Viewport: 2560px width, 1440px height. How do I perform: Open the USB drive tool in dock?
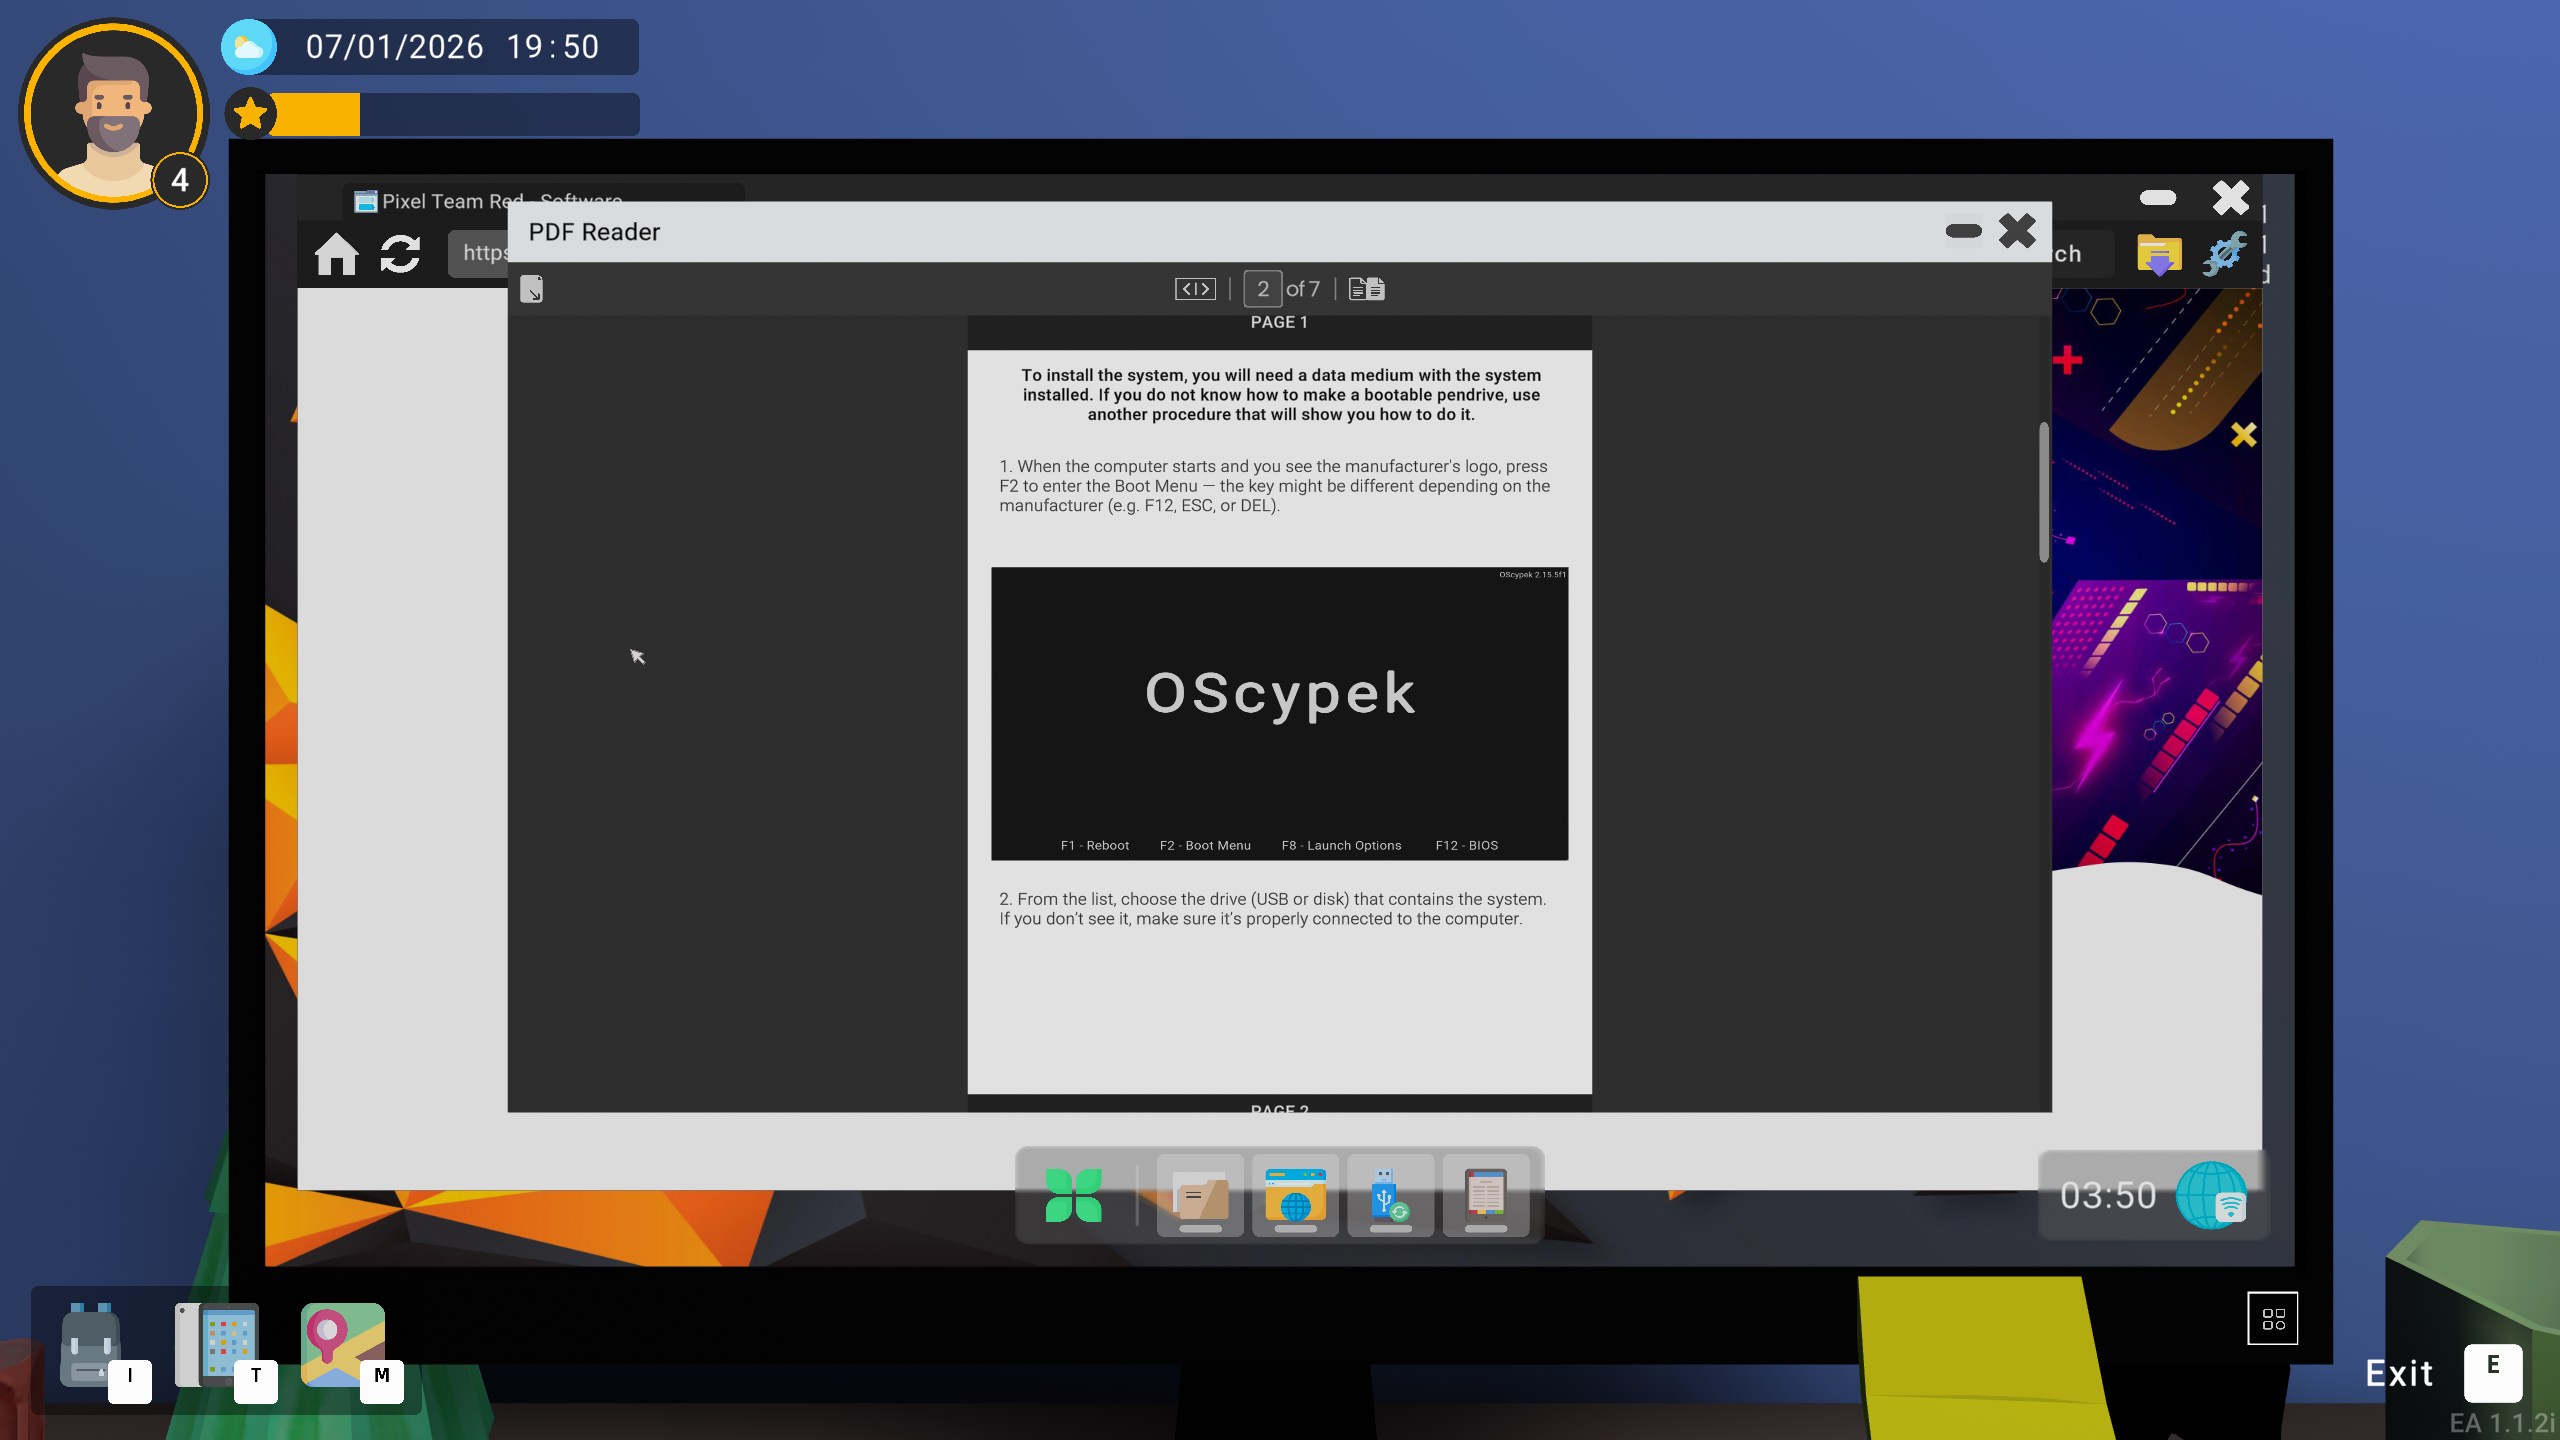pos(1390,1195)
